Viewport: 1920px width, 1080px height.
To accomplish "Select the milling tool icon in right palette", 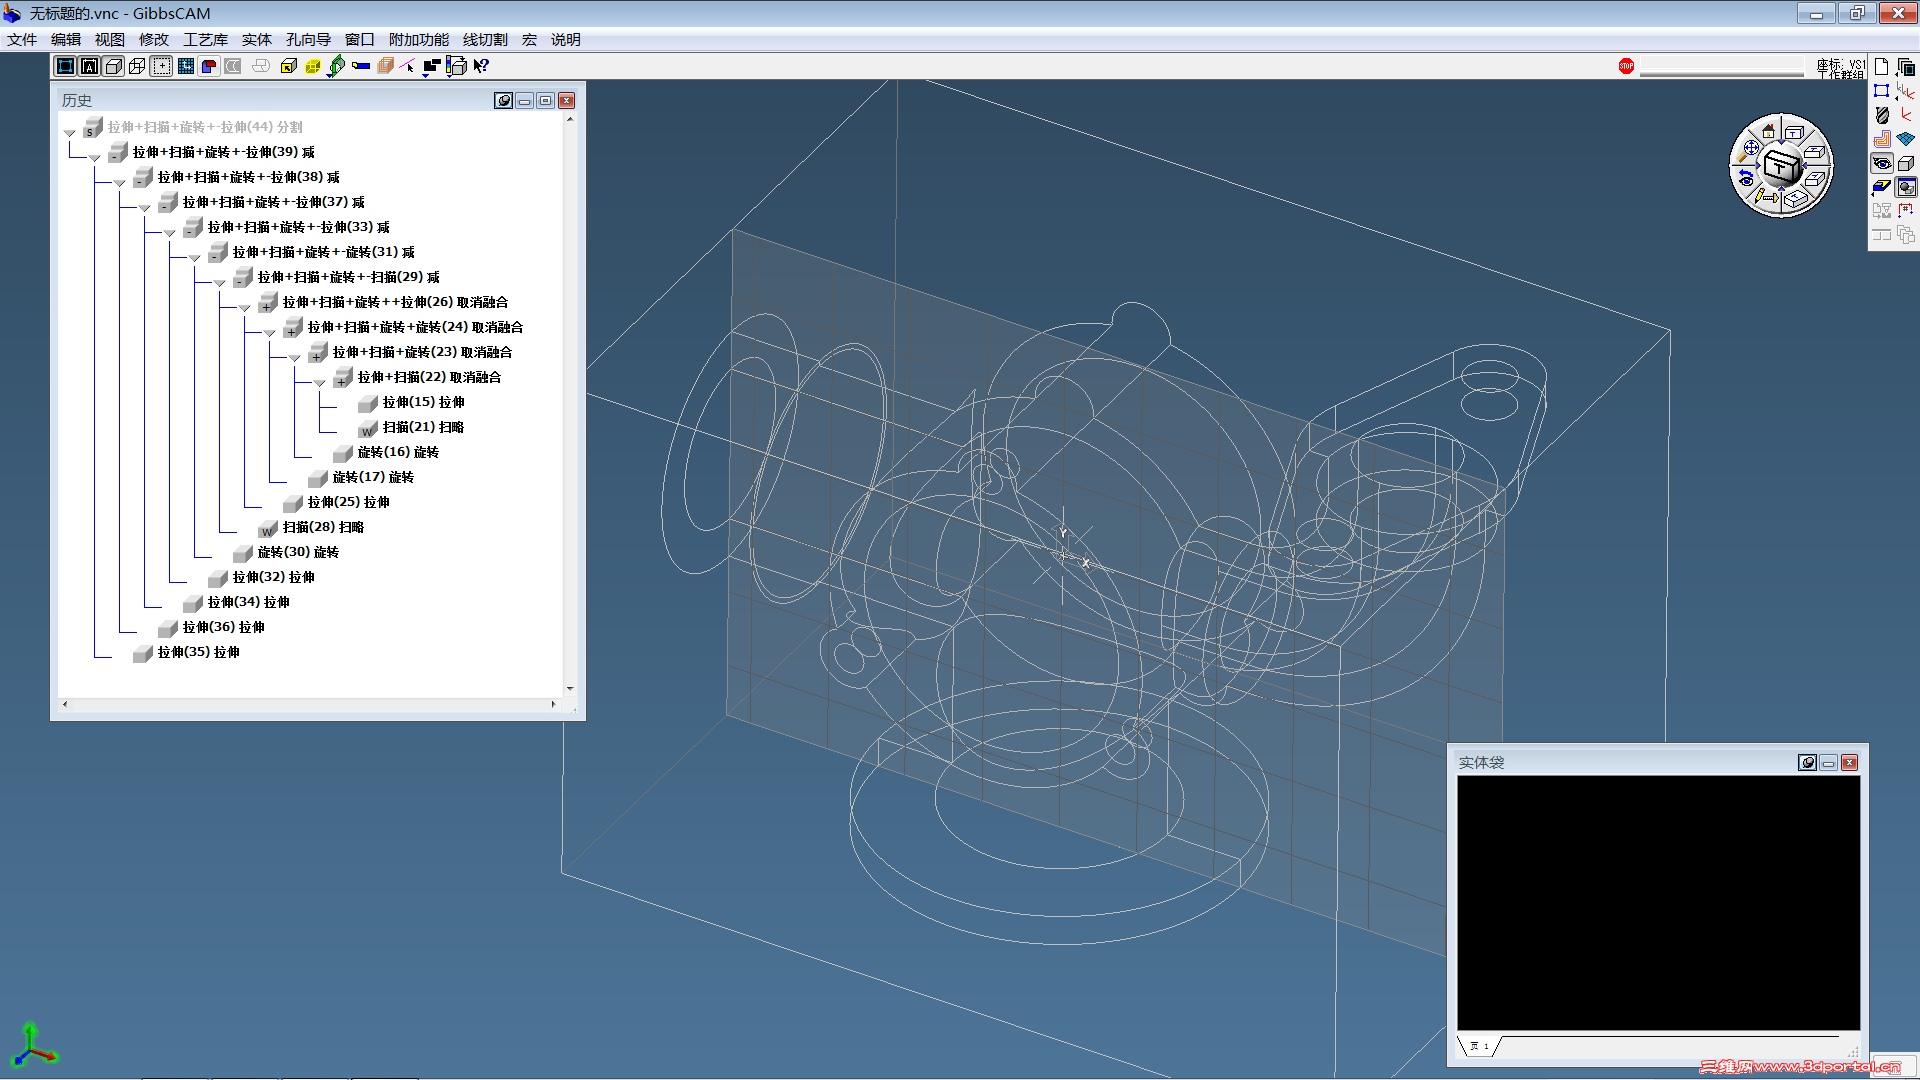I will tap(1882, 115).
